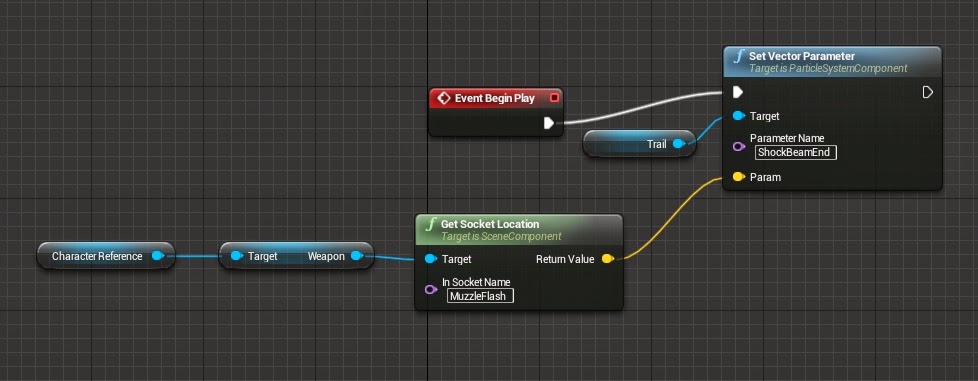Select the Trail variable node
Screen dimensions: 978x381
click(639, 144)
